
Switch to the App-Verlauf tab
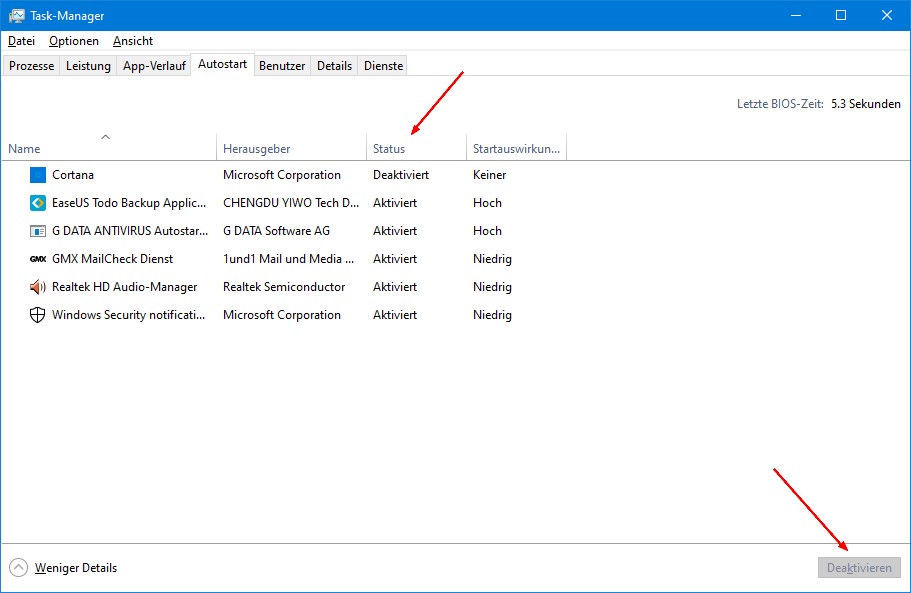[154, 66]
